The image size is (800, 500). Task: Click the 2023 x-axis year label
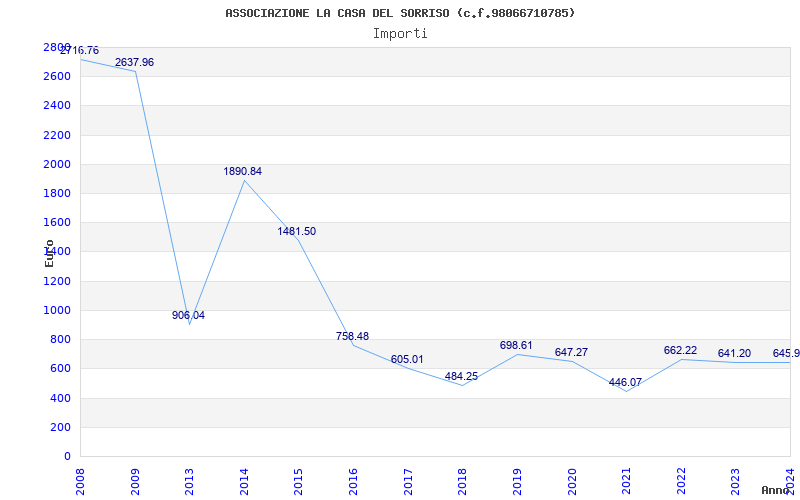click(x=735, y=481)
